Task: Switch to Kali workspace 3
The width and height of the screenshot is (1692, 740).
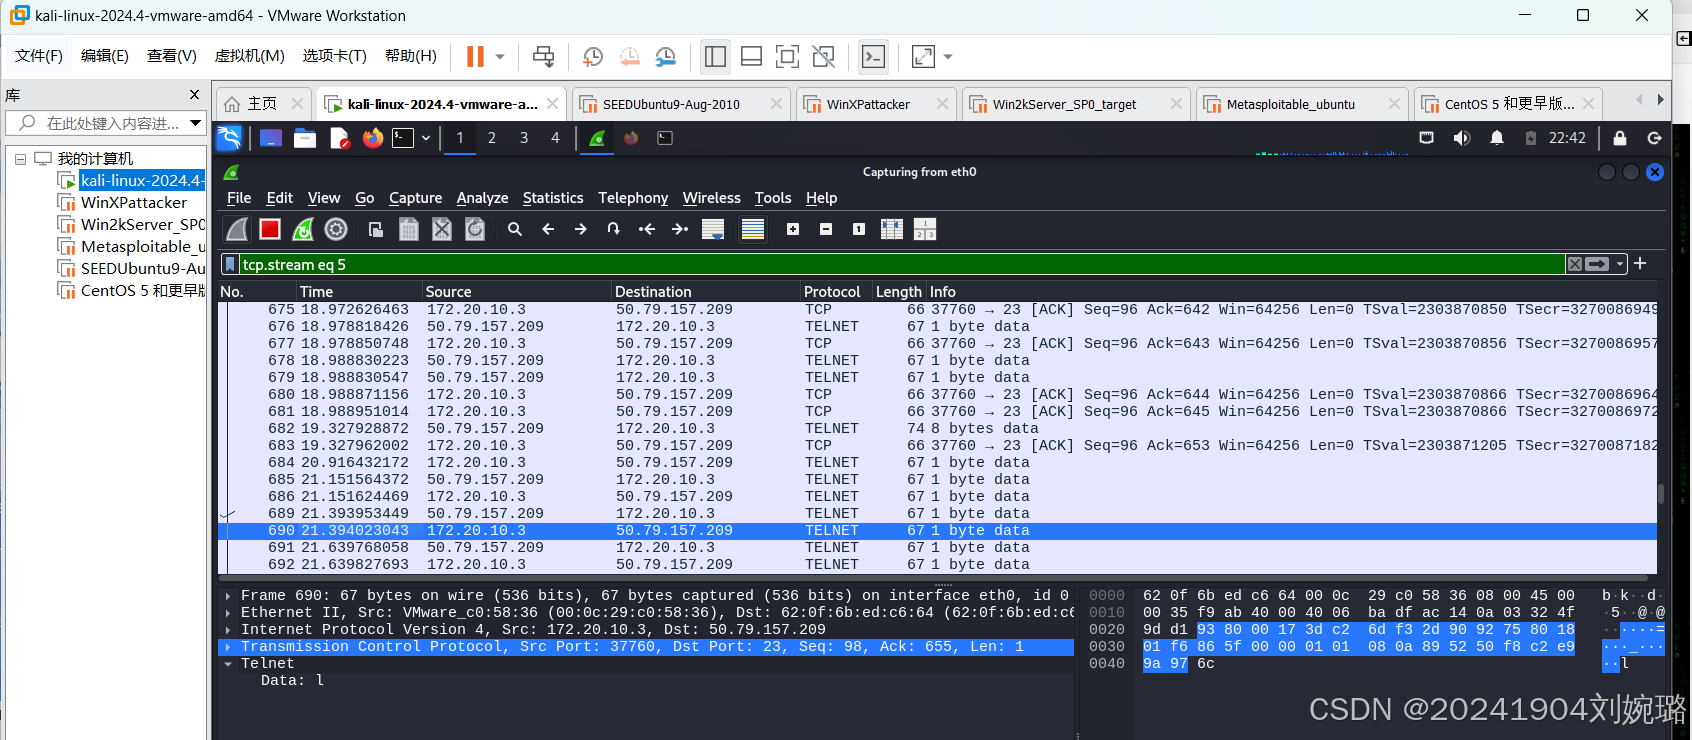Action: point(523,138)
